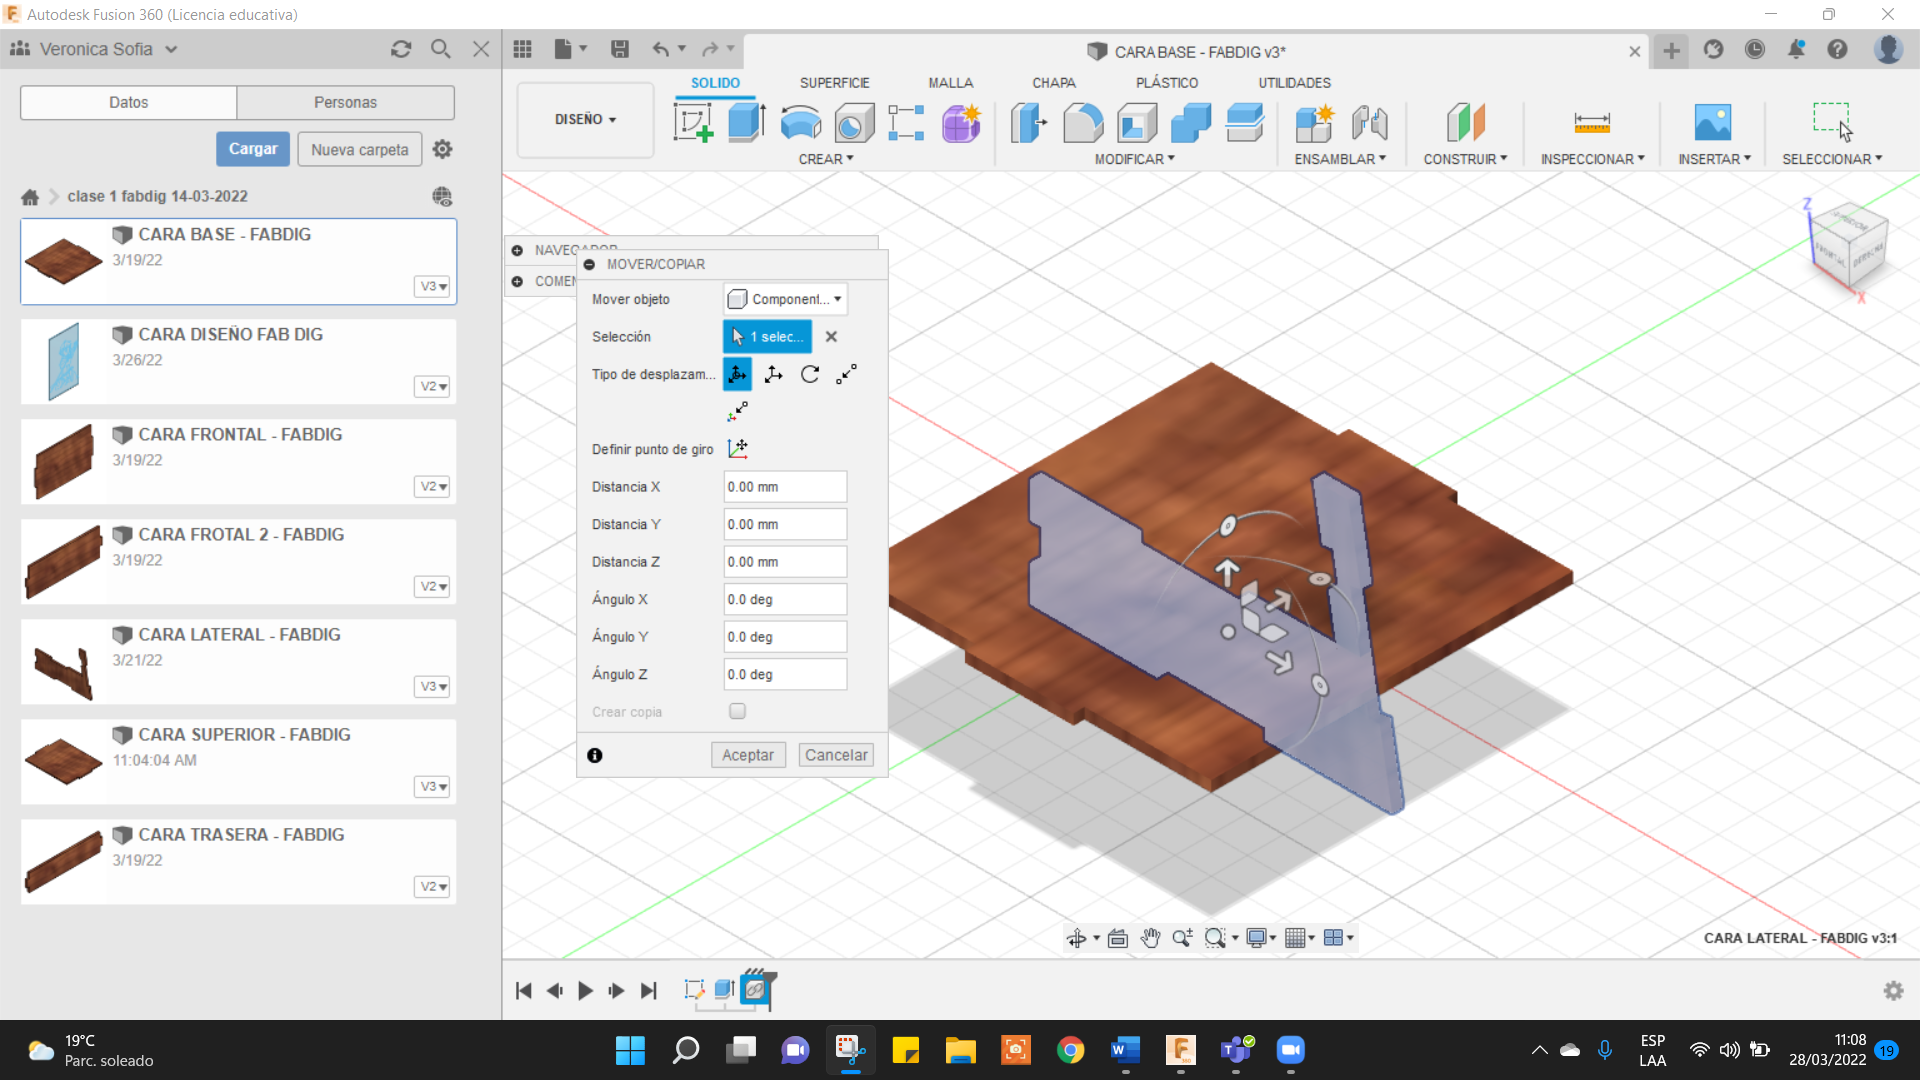Image resolution: width=1920 pixels, height=1080 pixels.
Task: Switch to the Personas tab
Action: [x=345, y=102]
